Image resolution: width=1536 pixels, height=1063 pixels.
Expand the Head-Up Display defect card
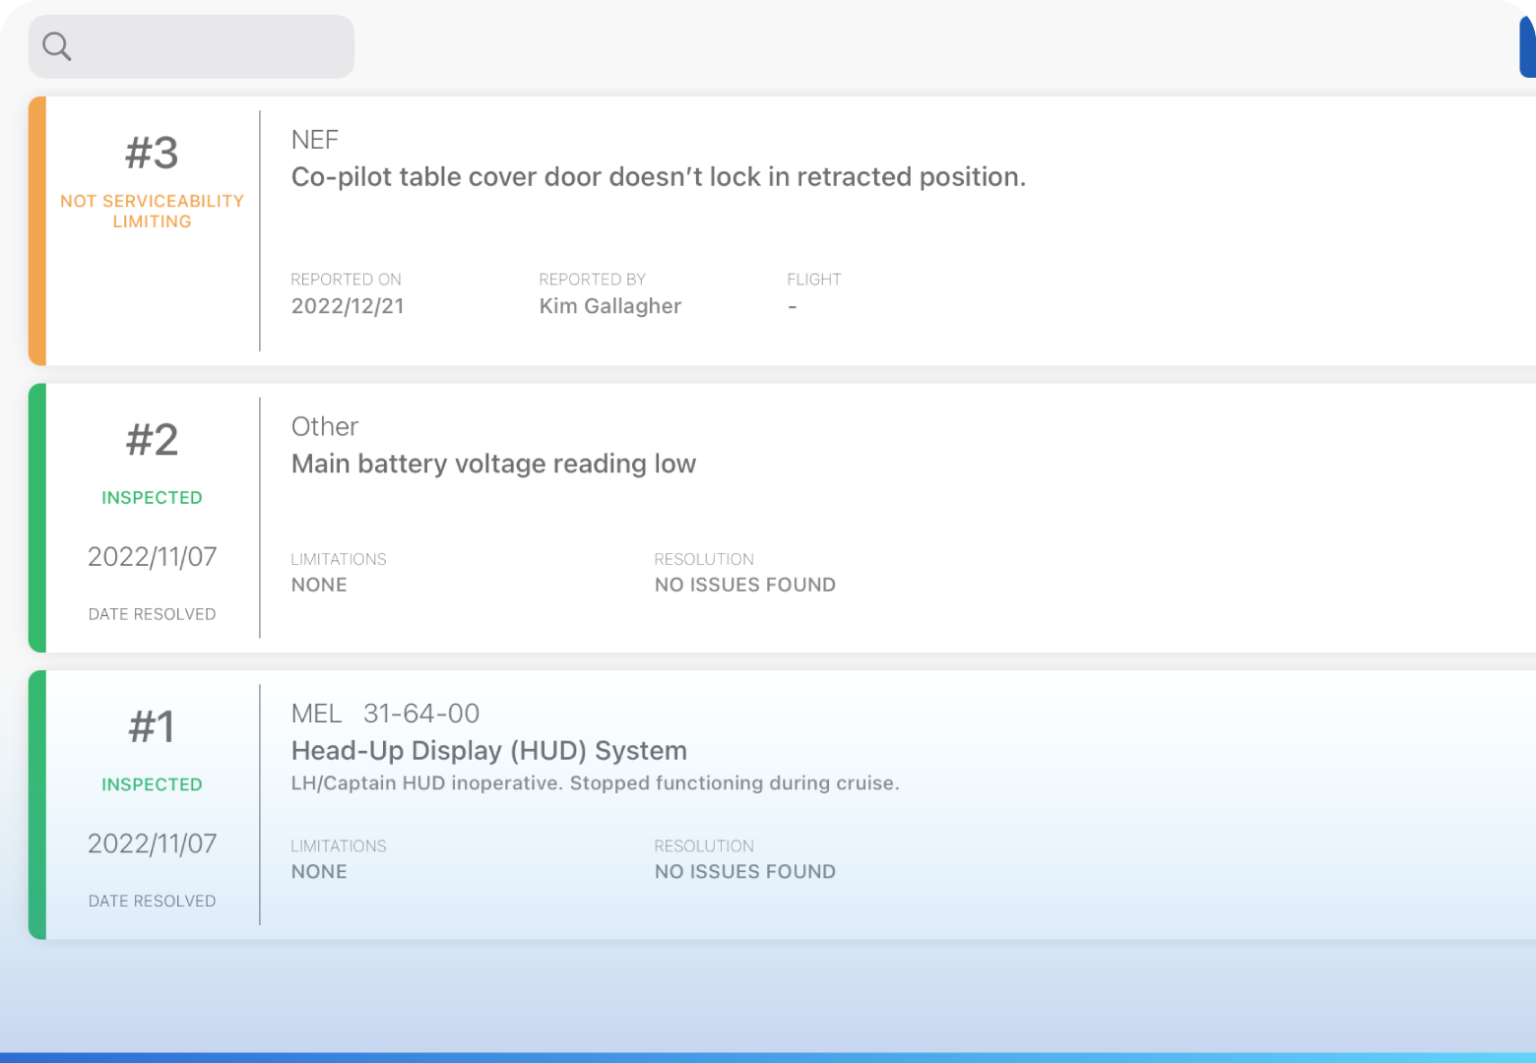[489, 750]
